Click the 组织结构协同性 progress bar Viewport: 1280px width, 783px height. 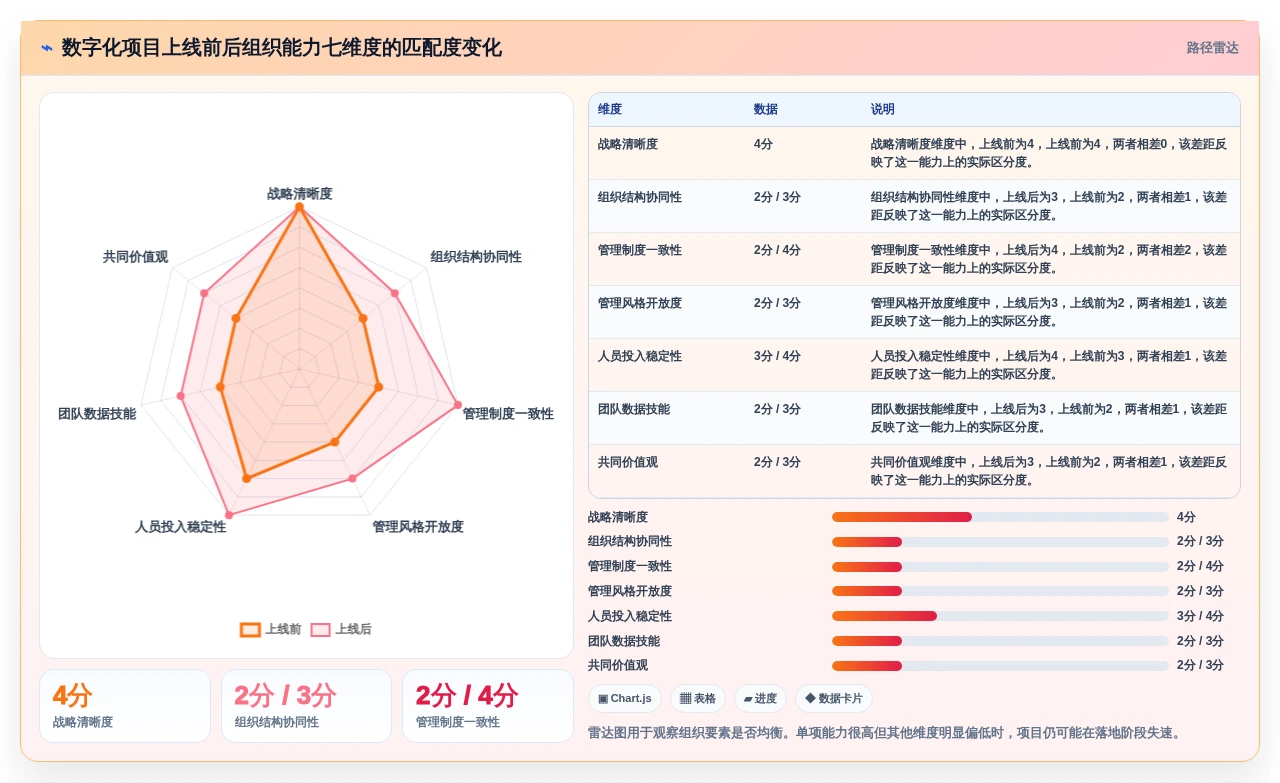pos(1000,542)
